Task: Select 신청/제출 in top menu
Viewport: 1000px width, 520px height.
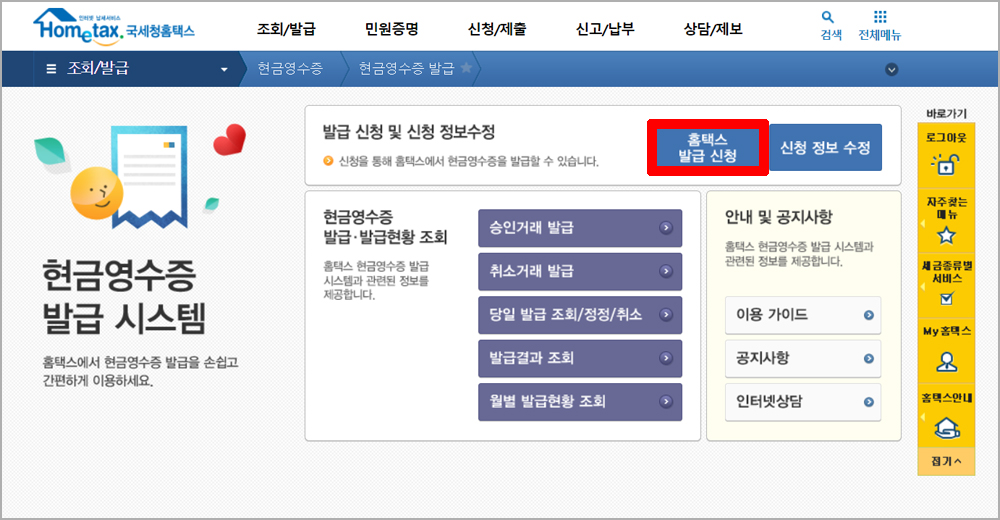Action: (x=497, y=29)
